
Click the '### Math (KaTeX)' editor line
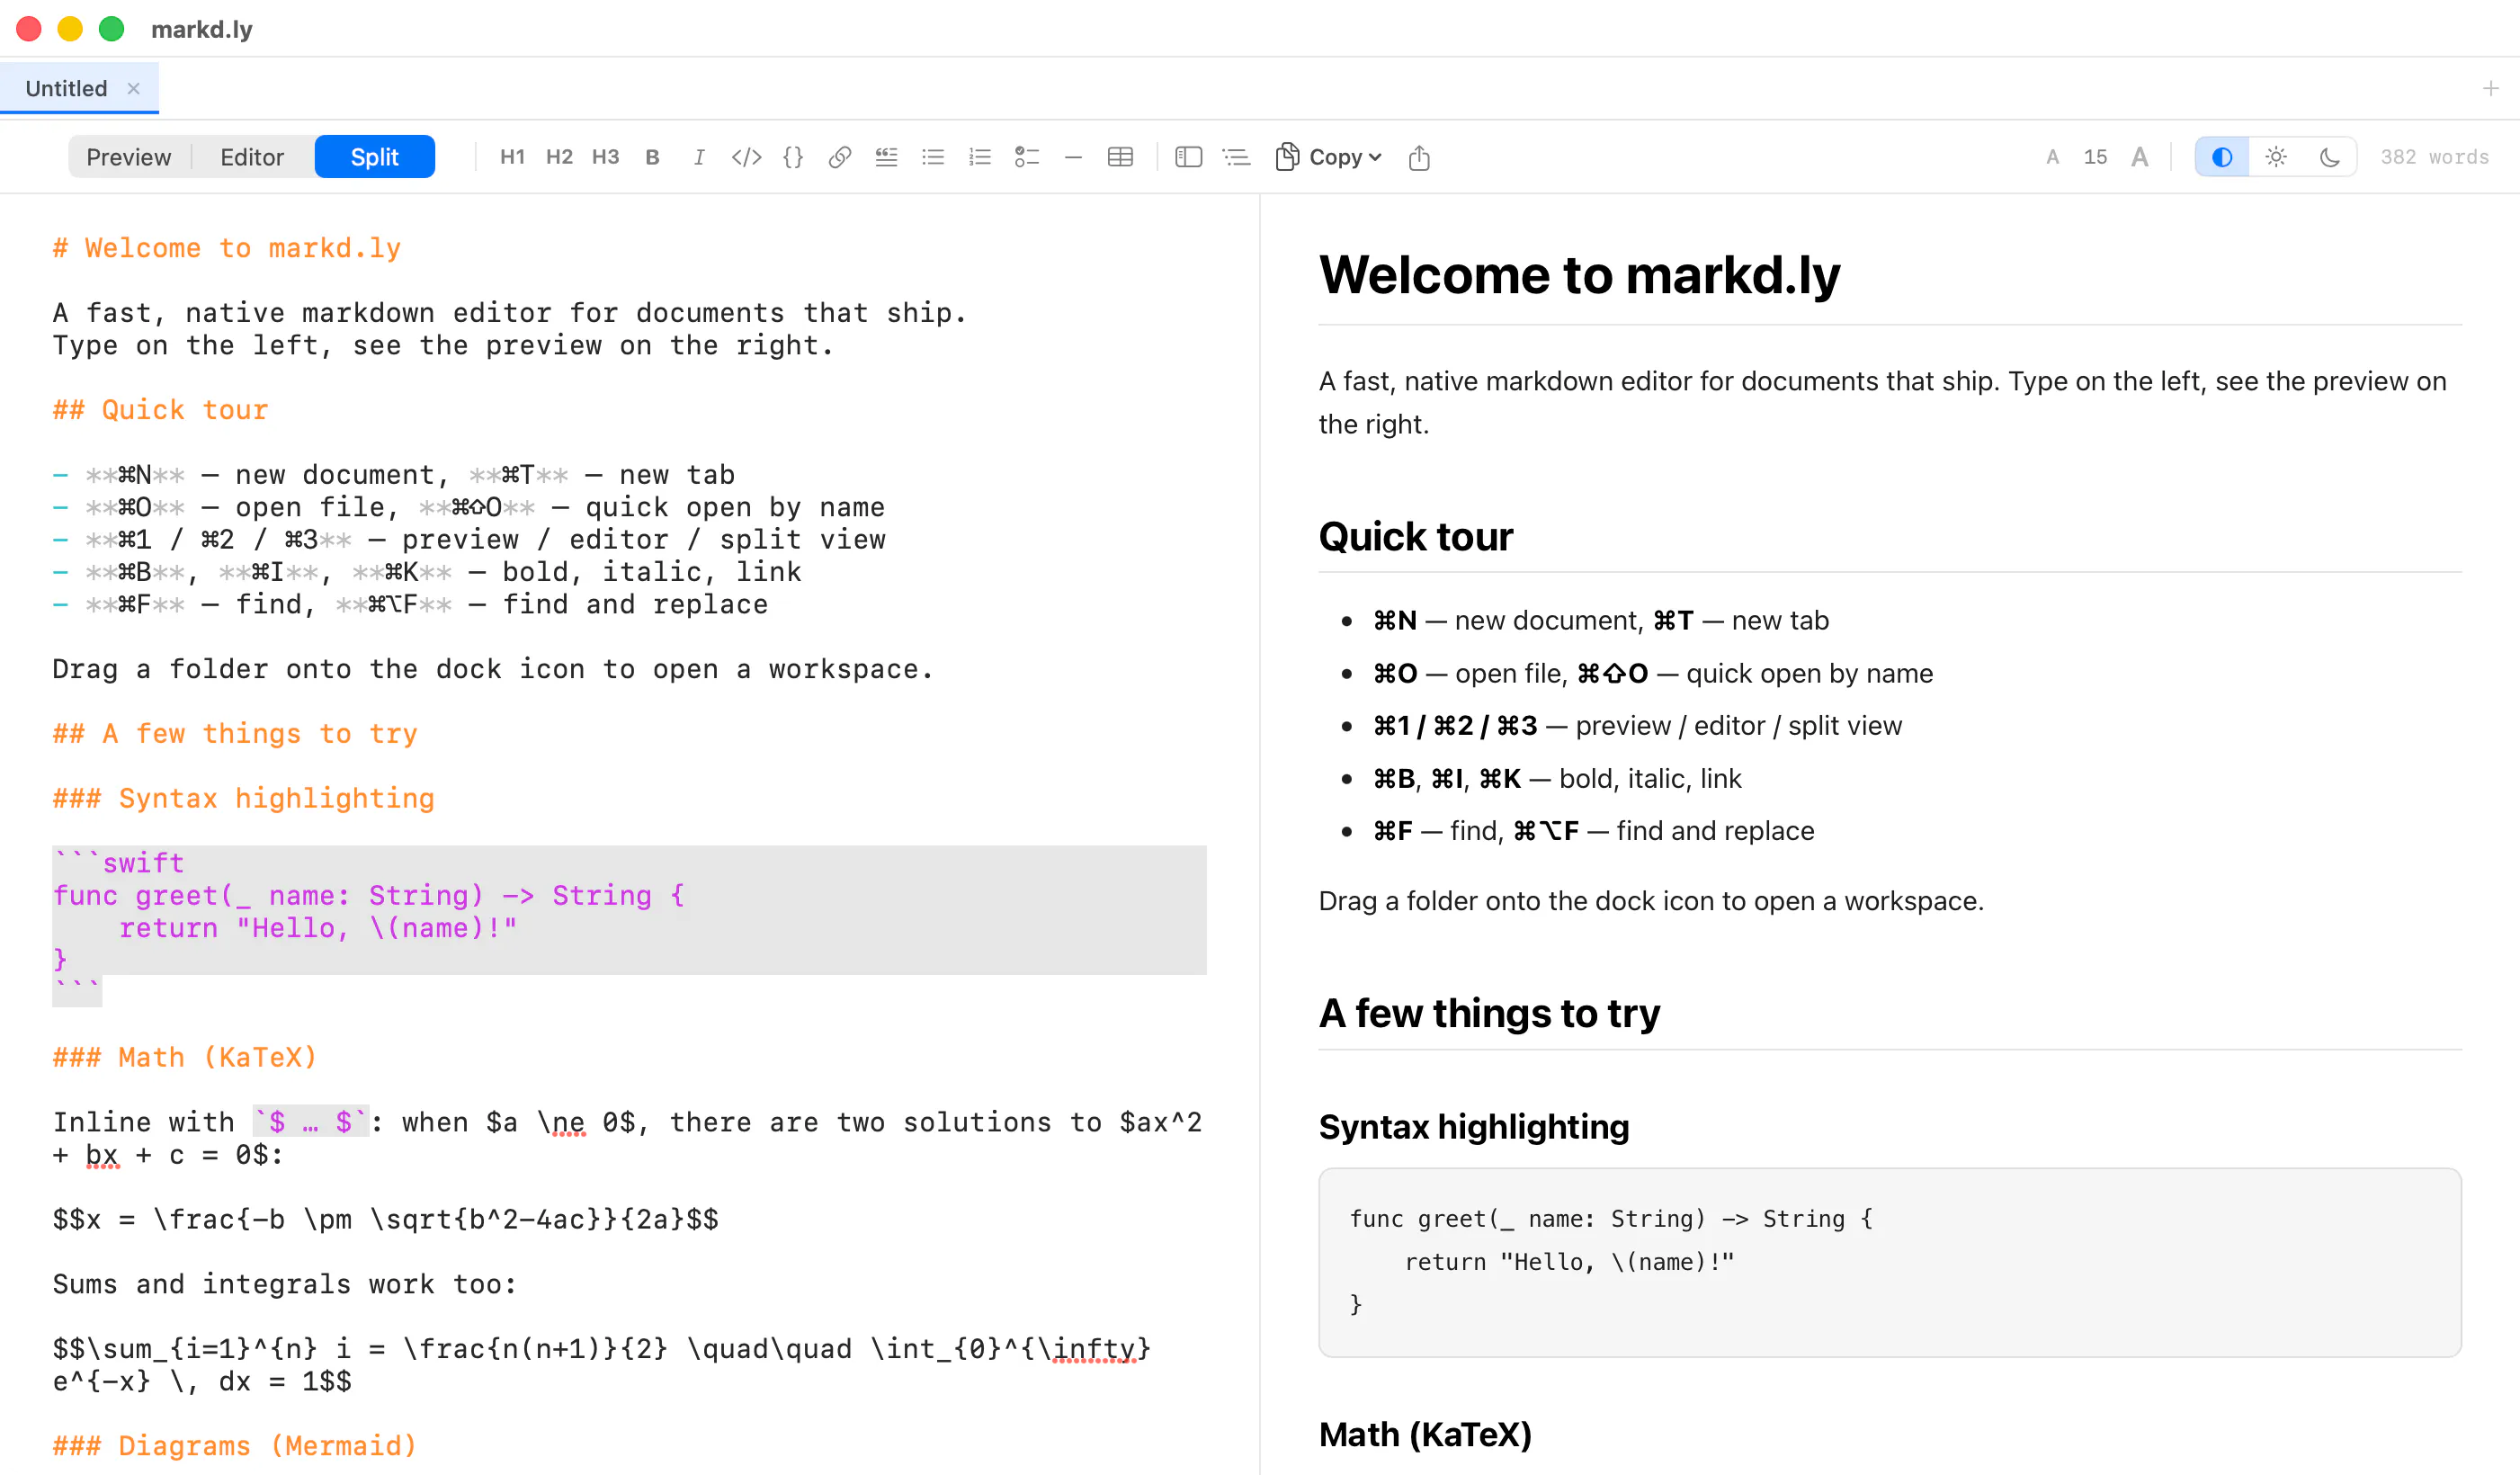[185, 1058]
